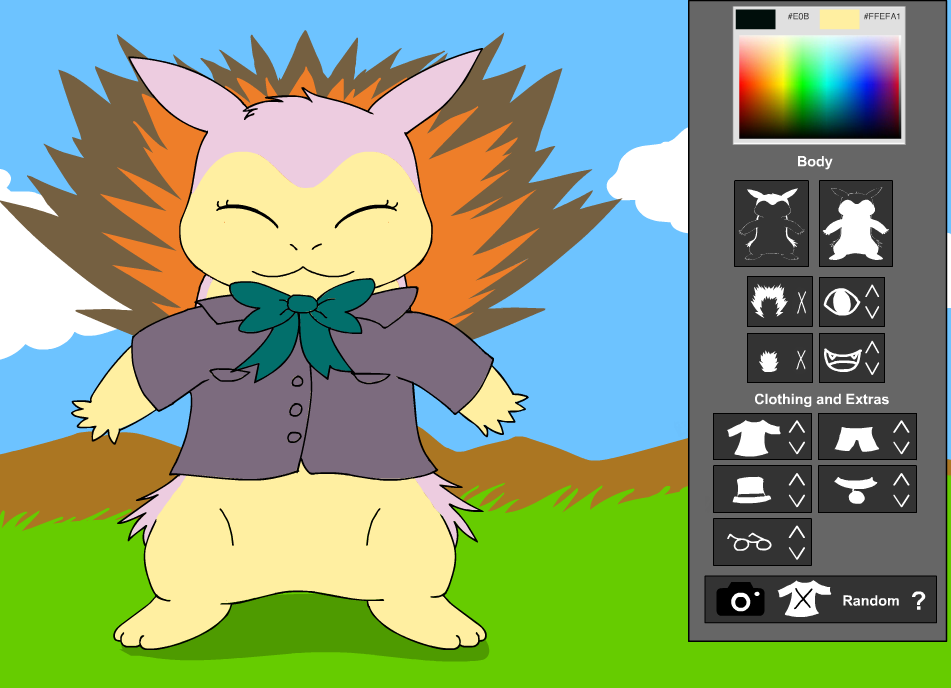The image size is (951, 688).
Task: Click the Clothing and Extras heading
Action: click(821, 399)
